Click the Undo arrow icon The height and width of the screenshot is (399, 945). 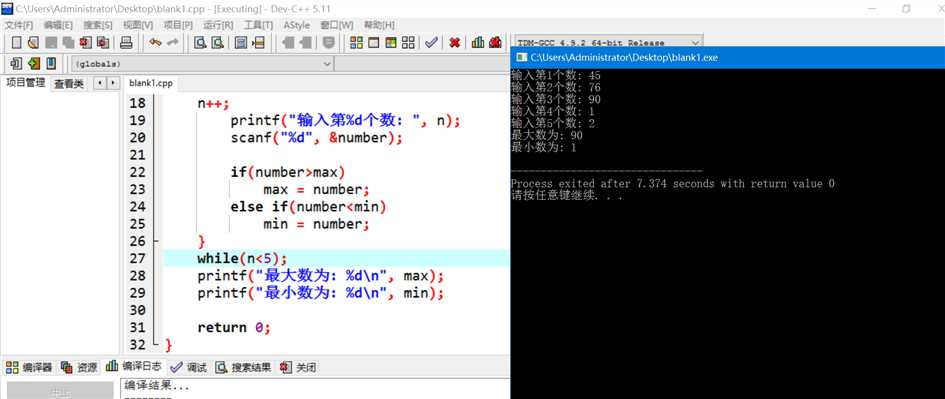coord(155,43)
